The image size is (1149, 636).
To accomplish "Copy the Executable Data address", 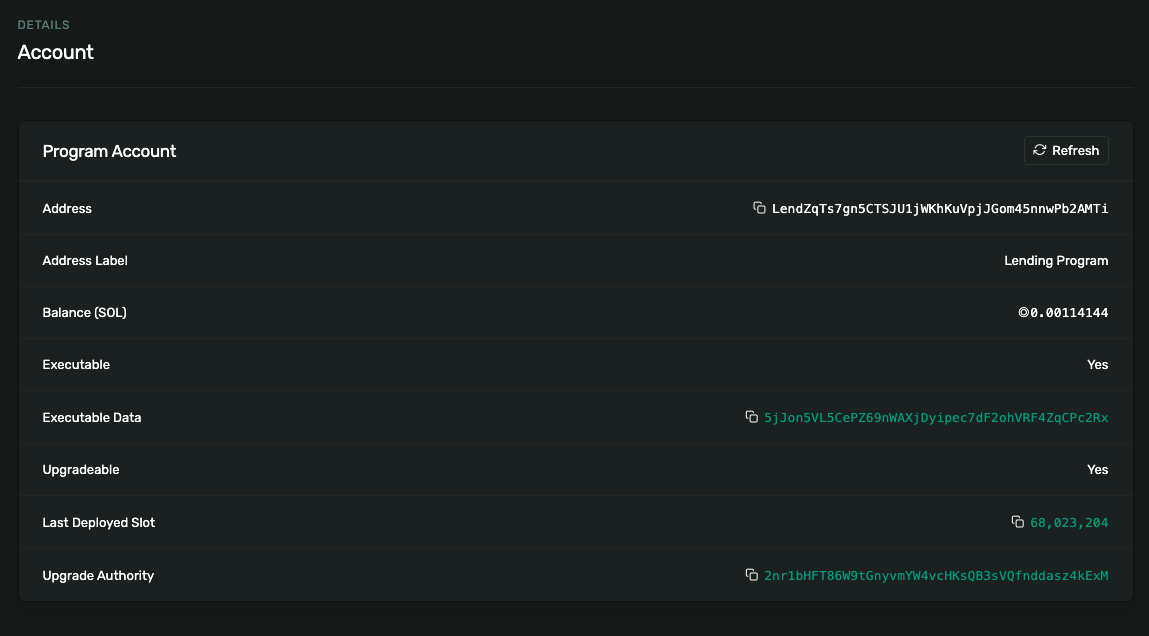I will click(x=752, y=417).
